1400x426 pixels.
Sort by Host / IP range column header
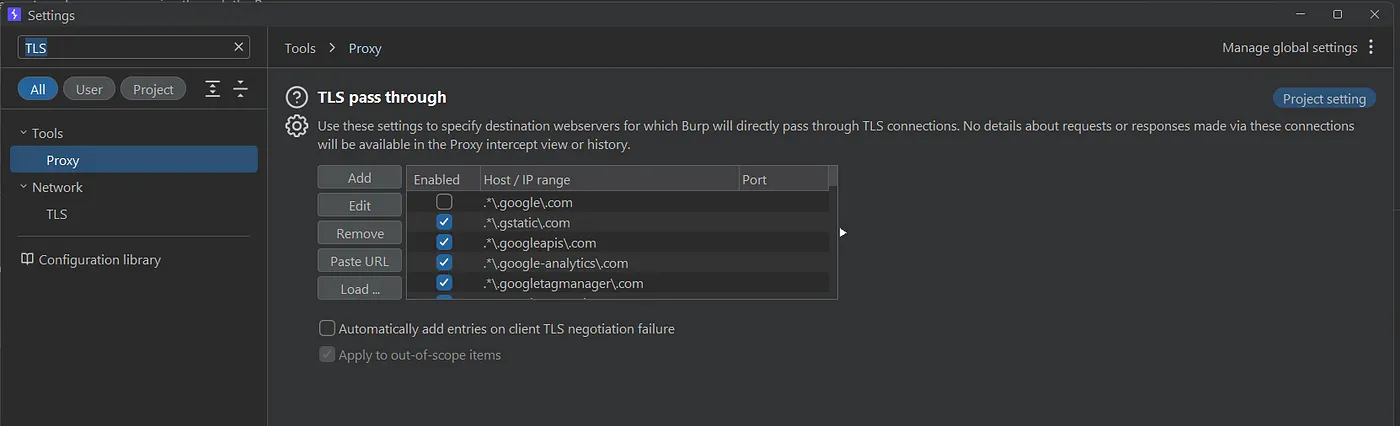click(608, 179)
